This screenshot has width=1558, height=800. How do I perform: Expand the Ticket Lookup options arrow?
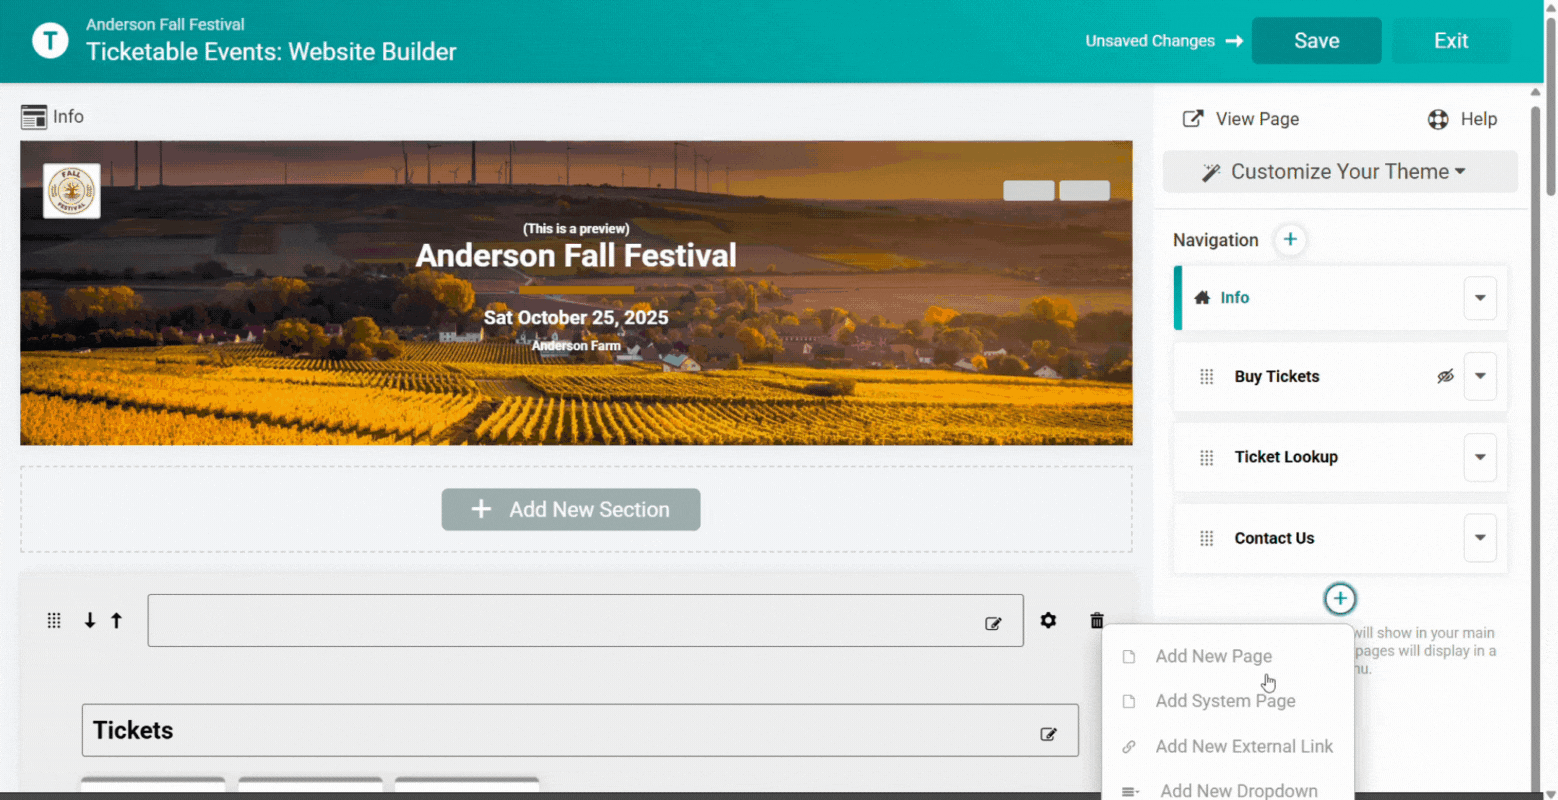pos(1480,457)
